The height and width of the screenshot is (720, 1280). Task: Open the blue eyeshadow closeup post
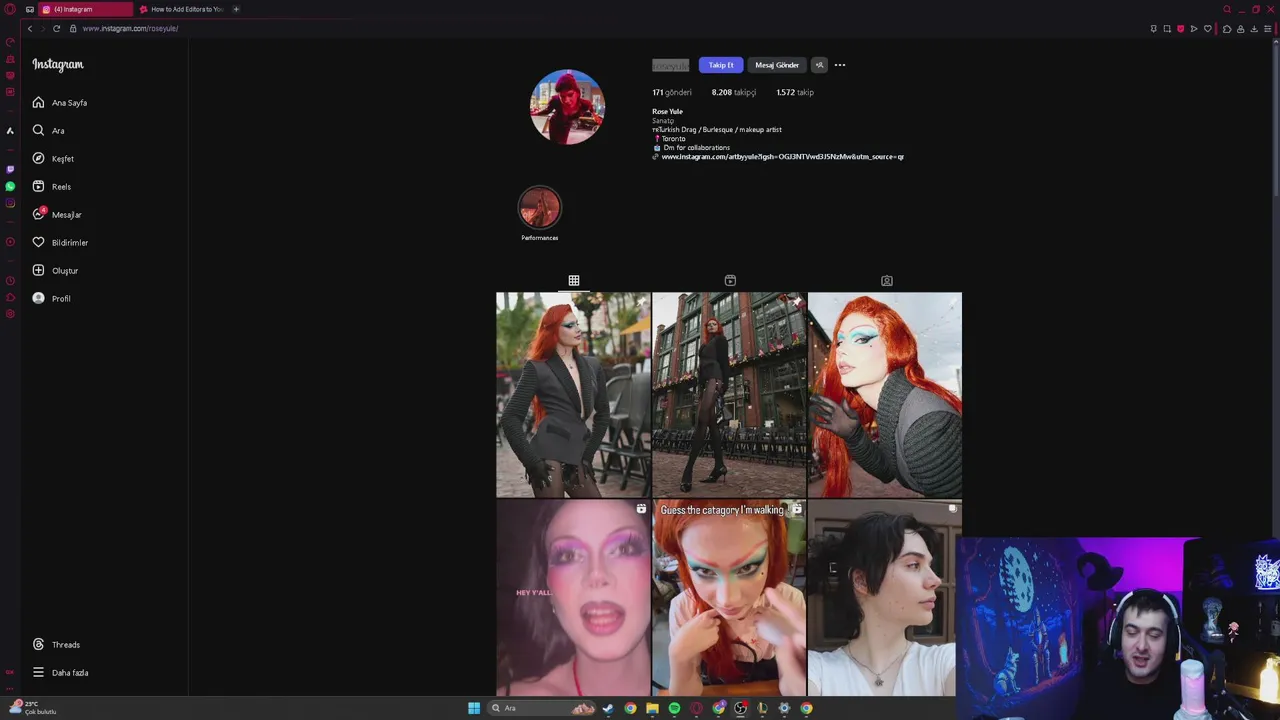click(x=885, y=395)
